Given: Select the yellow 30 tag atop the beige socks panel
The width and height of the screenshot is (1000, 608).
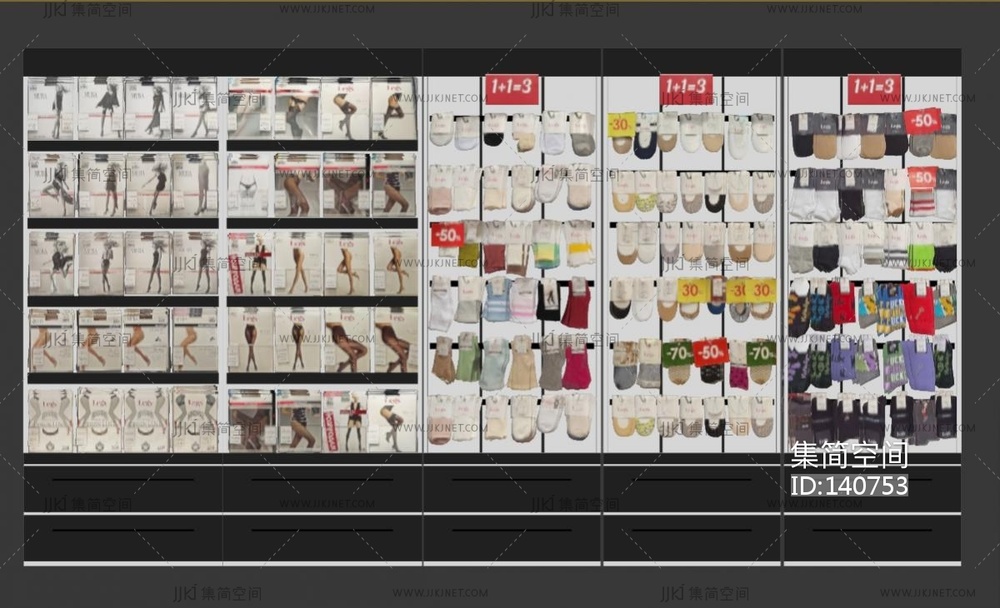Looking at the screenshot, I should 621,125.
